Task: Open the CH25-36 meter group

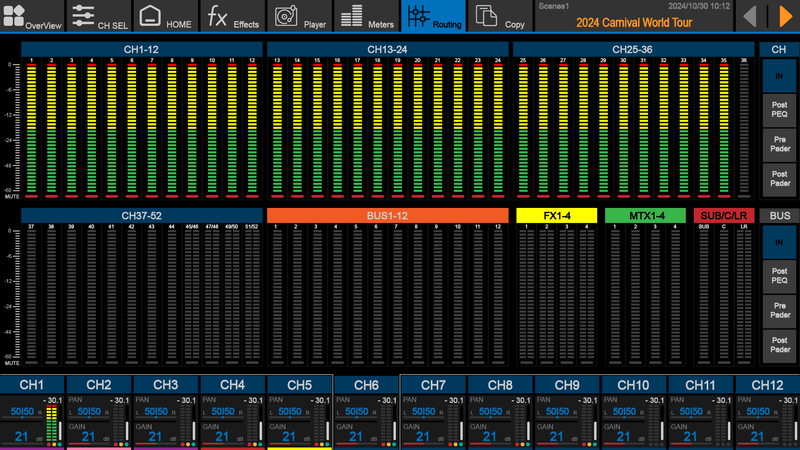Action: click(633, 49)
